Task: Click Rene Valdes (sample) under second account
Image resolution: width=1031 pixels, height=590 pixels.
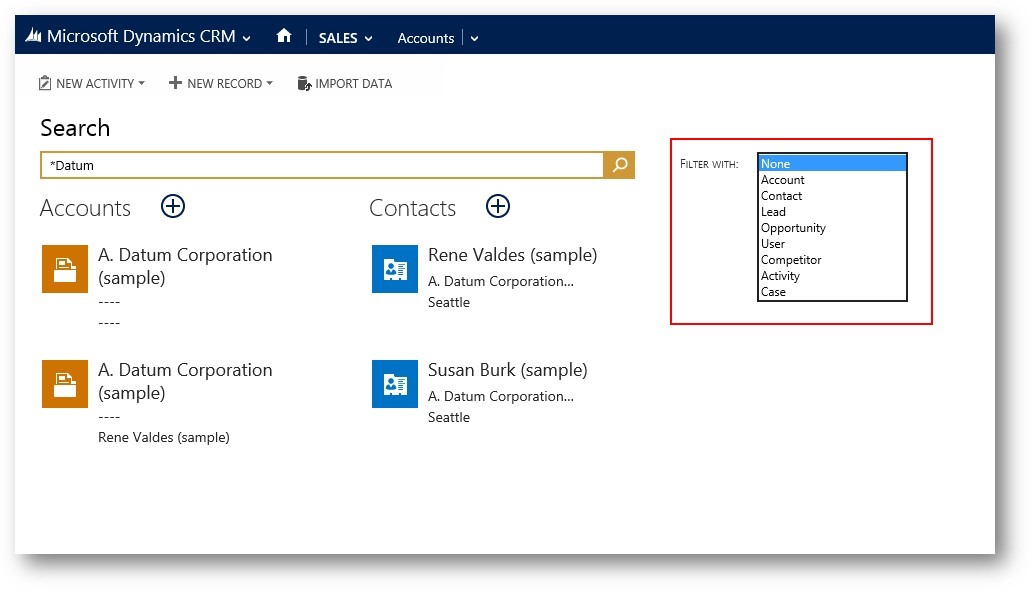Action: tap(164, 437)
